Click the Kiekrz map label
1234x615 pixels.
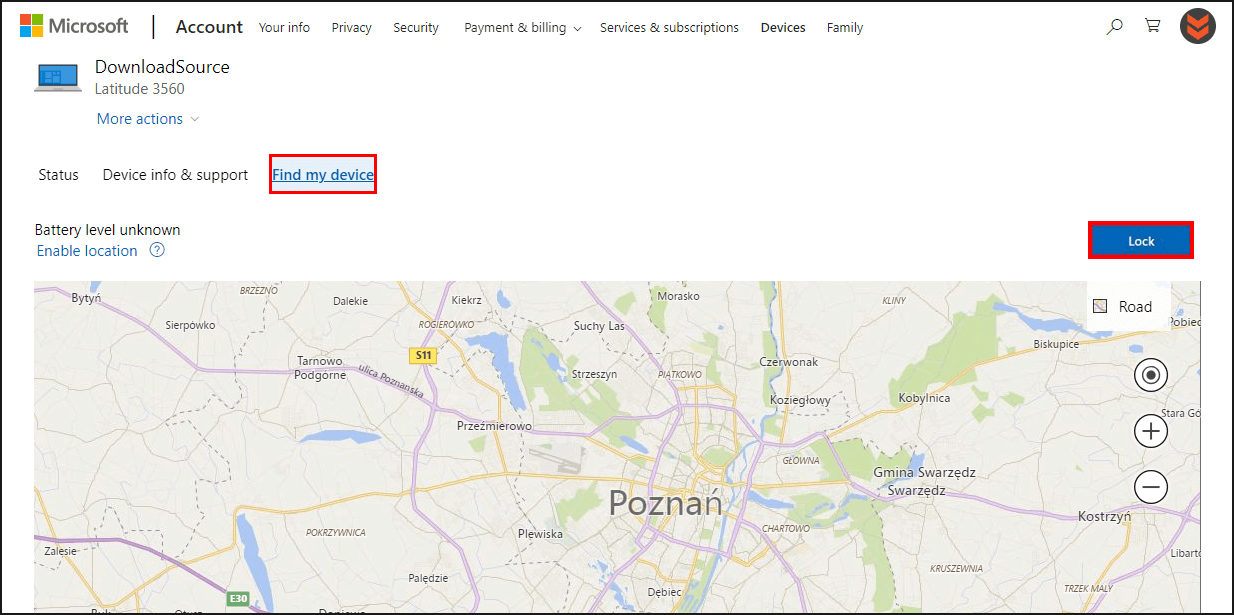(466, 300)
